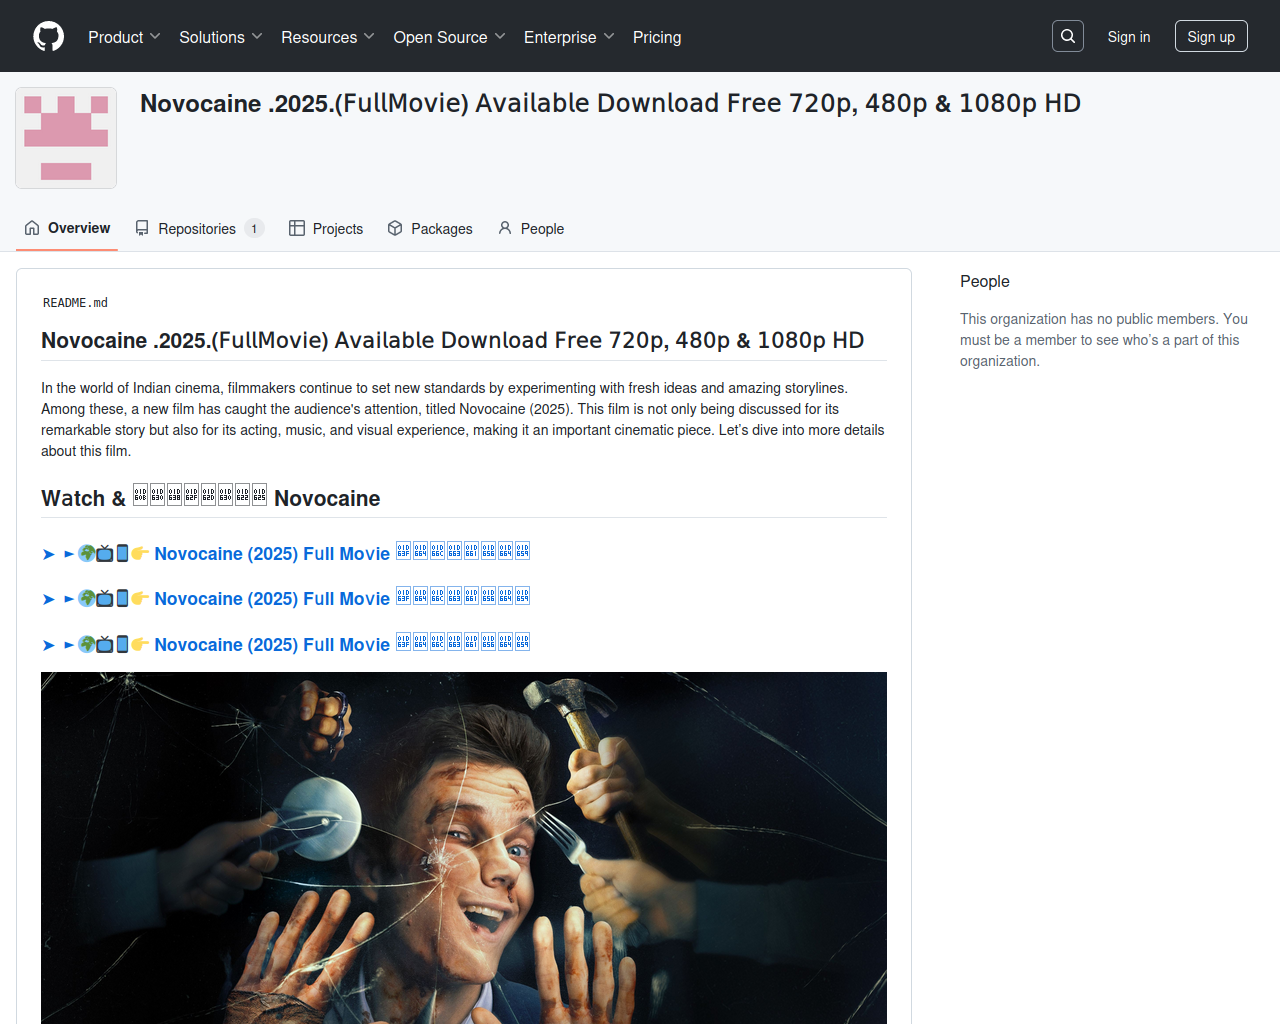This screenshot has height=1024, width=1280.
Task: Click the People person icon
Action: tap(505, 228)
